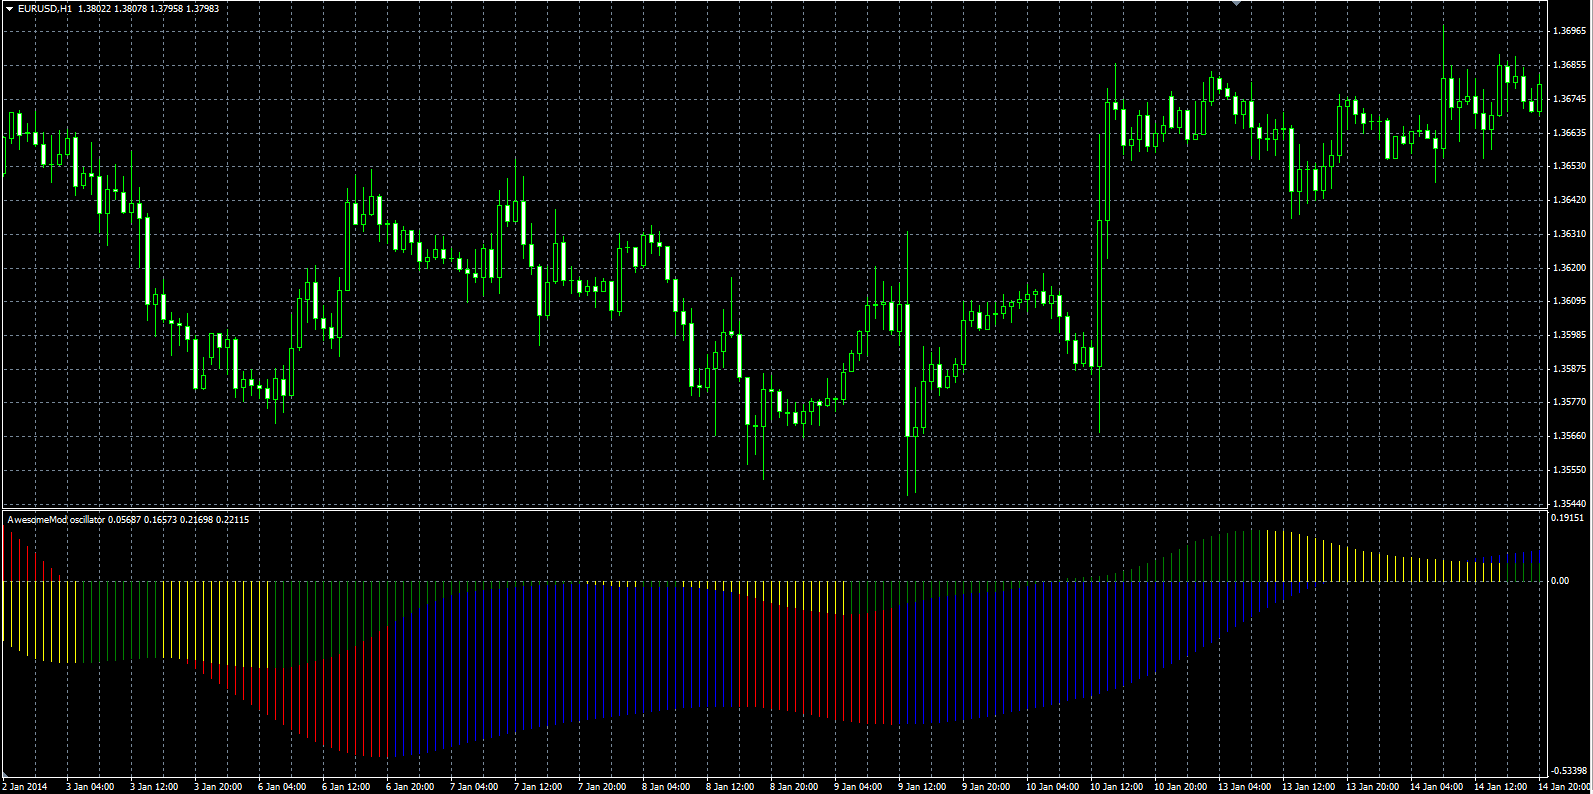
Task: Select the EURUSD,H1 chart title text
Action: [45, 8]
